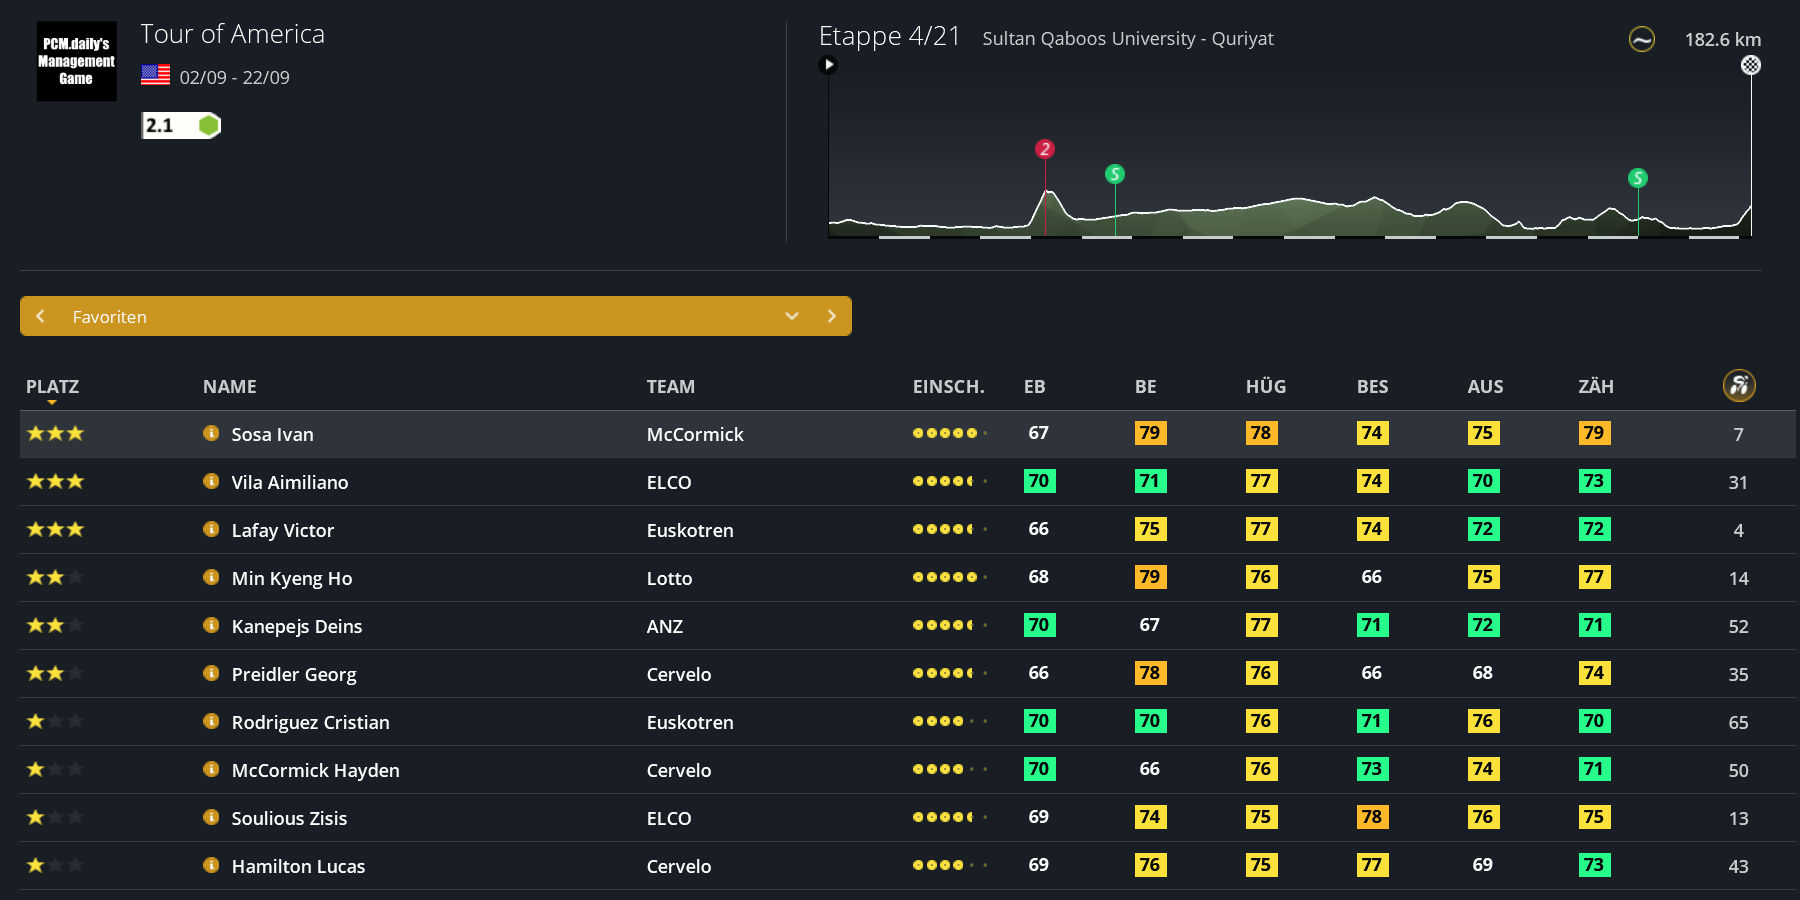This screenshot has height=900, width=1800.
Task: Click the USA flag icon
Action: pyautogui.click(x=155, y=75)
